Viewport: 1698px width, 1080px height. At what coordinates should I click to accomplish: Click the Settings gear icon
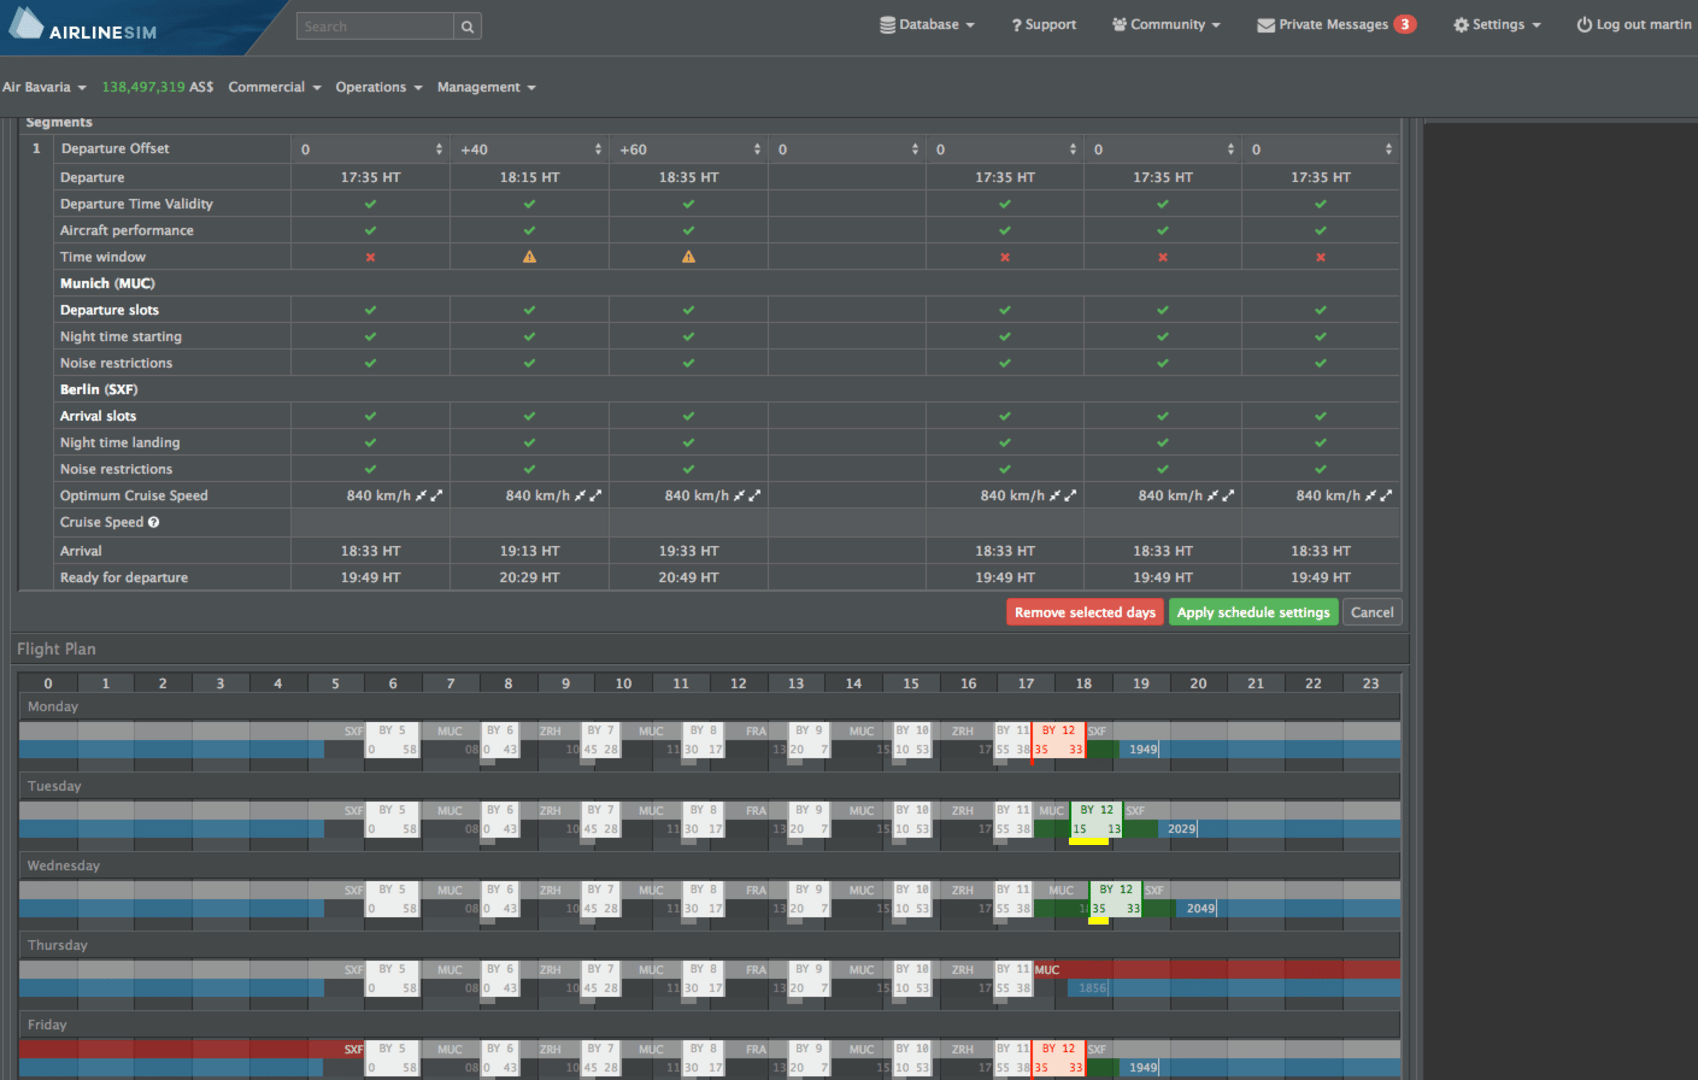tap(1461, 25)
